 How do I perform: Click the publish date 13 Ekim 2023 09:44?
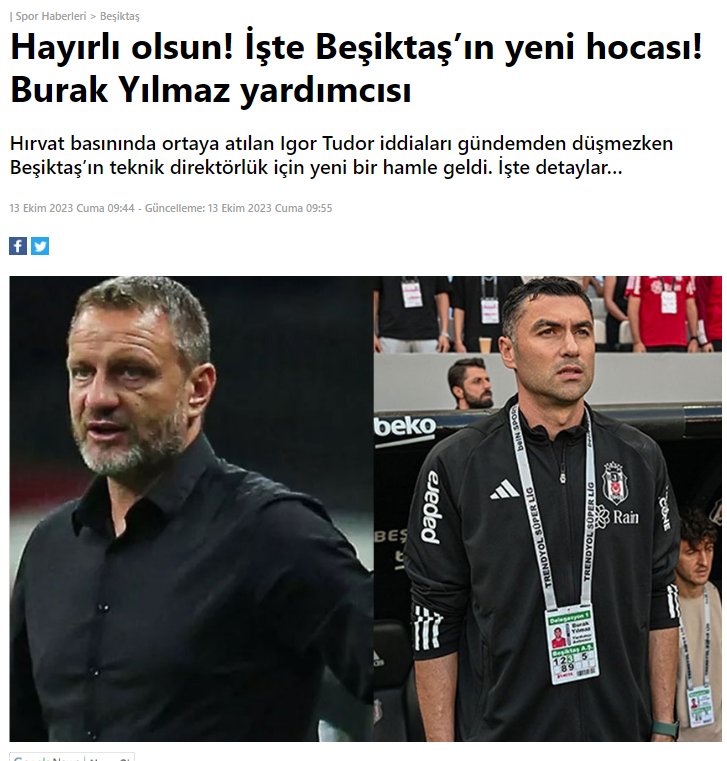click(72, 208)
